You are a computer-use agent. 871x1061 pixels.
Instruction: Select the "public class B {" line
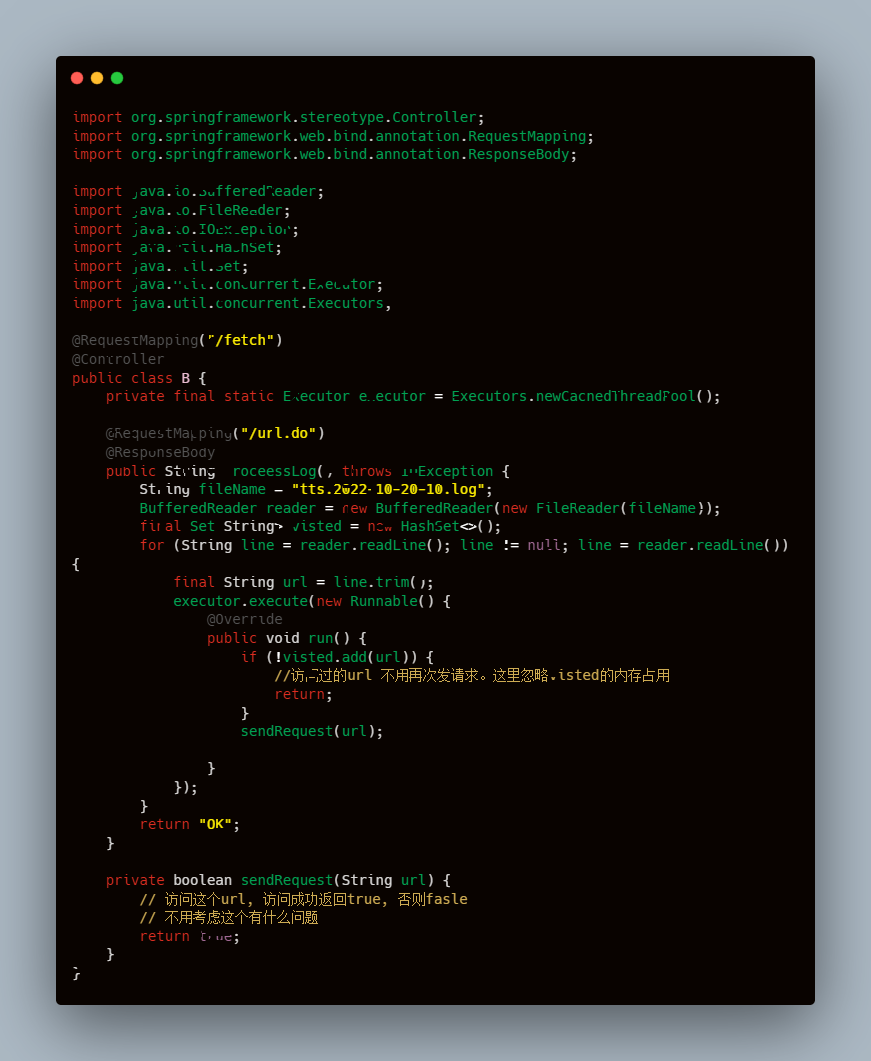(139, 378)
